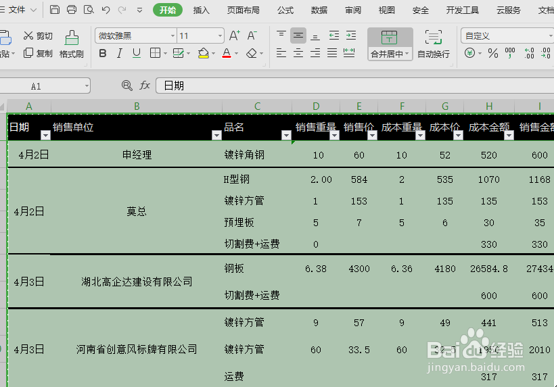Switch to the 公式 tab
557x387 pixels.
coord(285,10)
